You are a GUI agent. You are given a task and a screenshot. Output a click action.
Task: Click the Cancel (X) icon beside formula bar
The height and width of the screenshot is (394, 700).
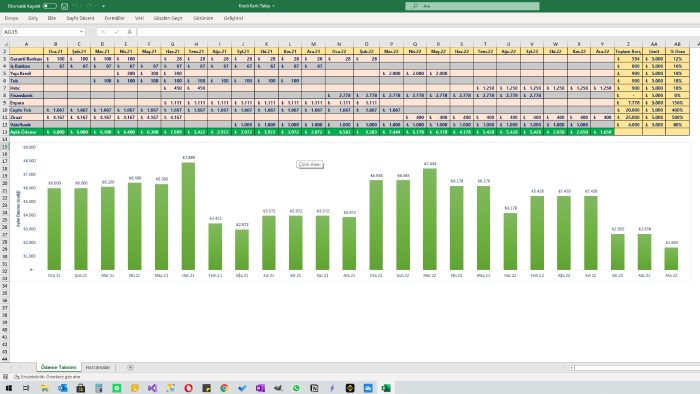(x=103, y=32)
